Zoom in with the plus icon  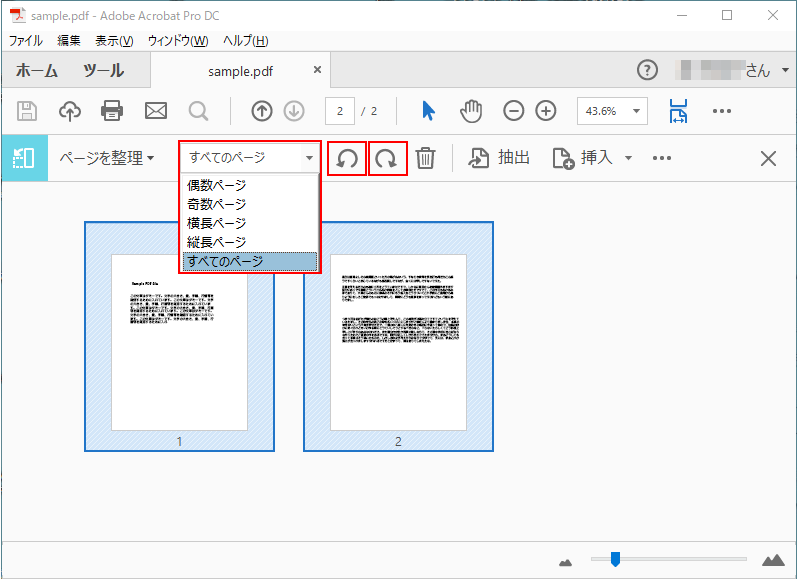[x=546, y=111]
